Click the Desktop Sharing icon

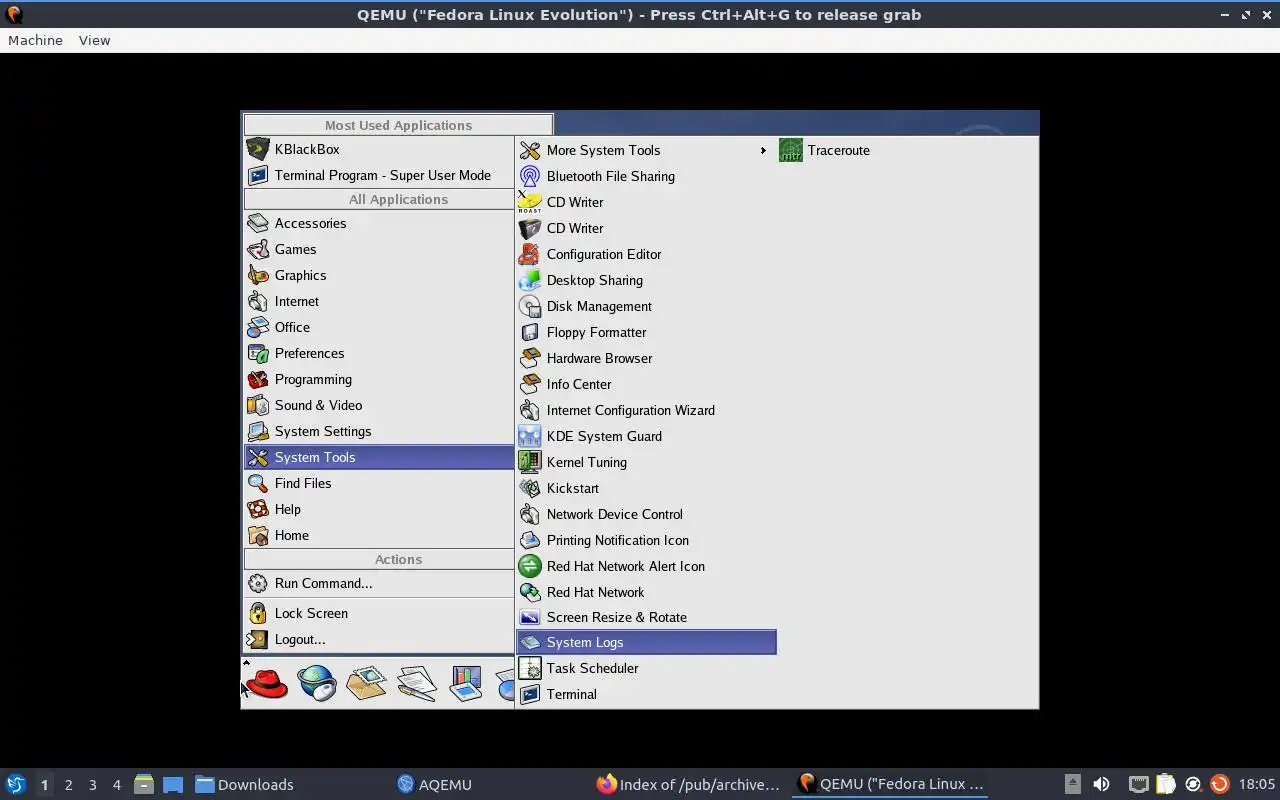tap(530, 280)
